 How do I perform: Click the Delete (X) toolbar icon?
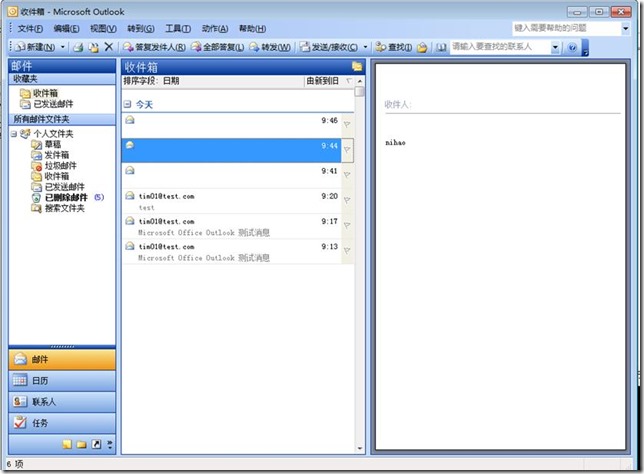point(109,47)
